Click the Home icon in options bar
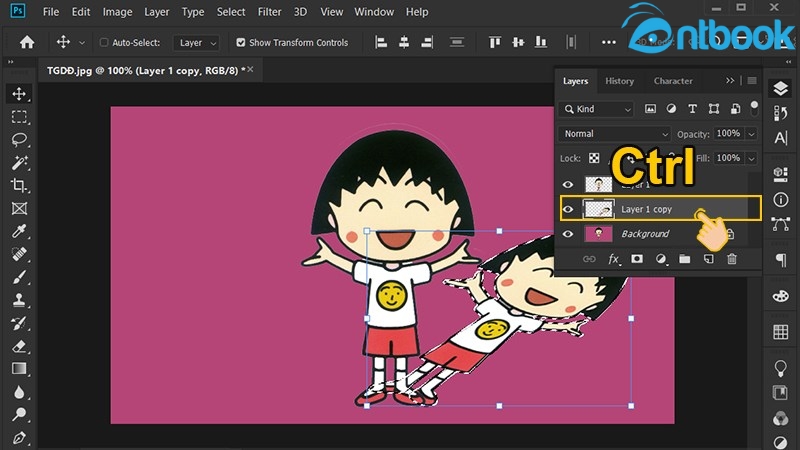Screen dimensions: 800x450 click(27, 42)
